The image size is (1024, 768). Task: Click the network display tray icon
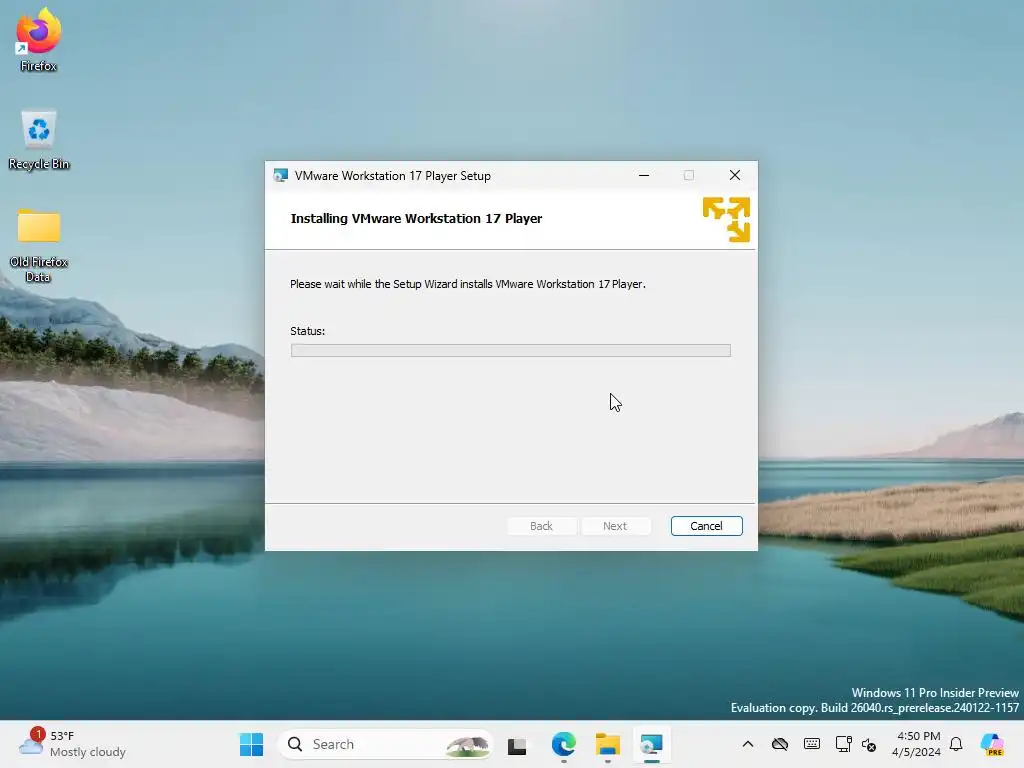(843, 744)
